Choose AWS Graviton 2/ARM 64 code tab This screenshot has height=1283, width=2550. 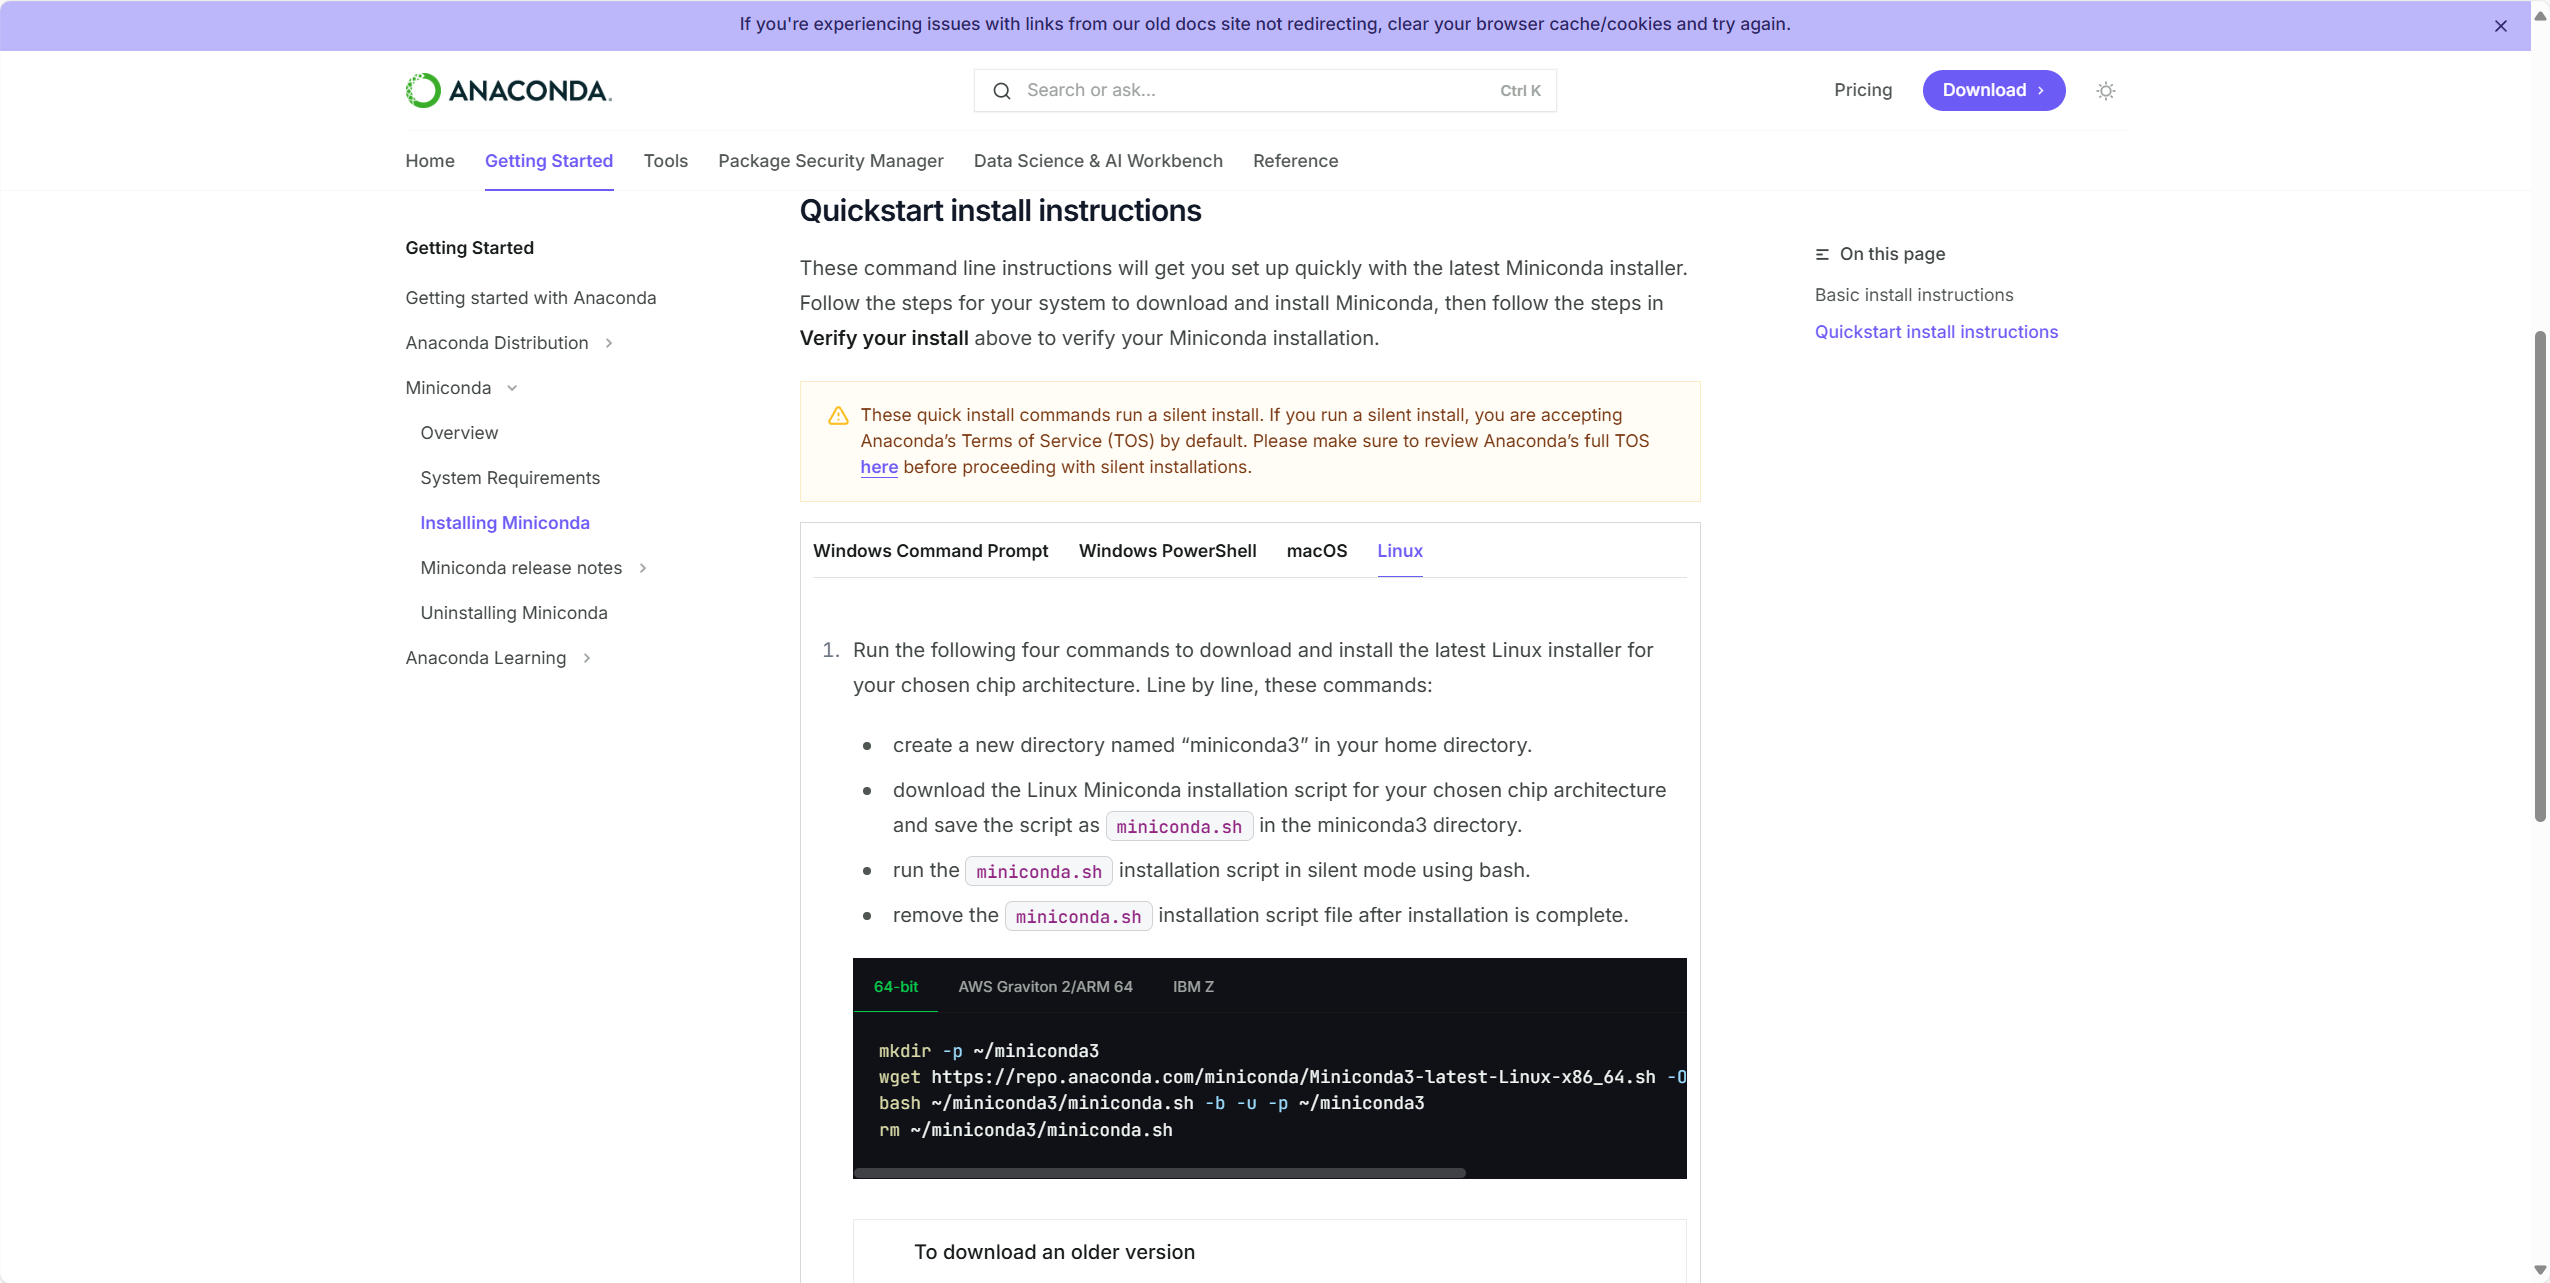pyautogui.click(x=1045, y=987)
